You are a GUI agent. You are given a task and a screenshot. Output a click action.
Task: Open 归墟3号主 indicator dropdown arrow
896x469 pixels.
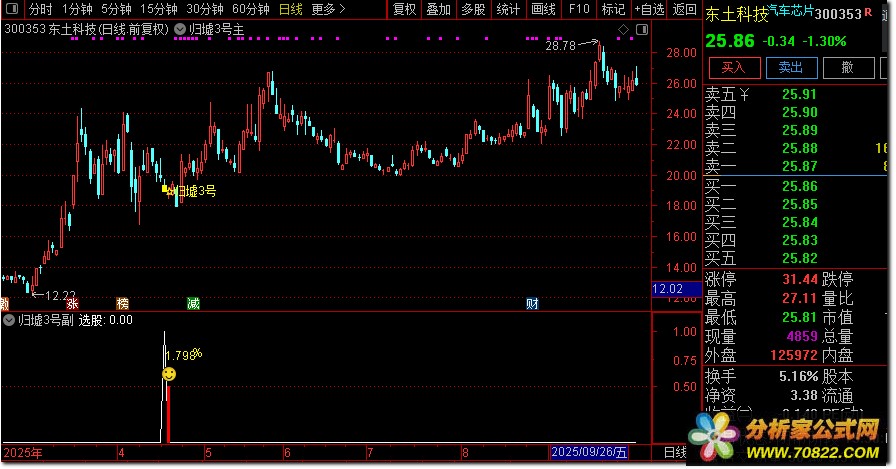click(x=179, y=29)
